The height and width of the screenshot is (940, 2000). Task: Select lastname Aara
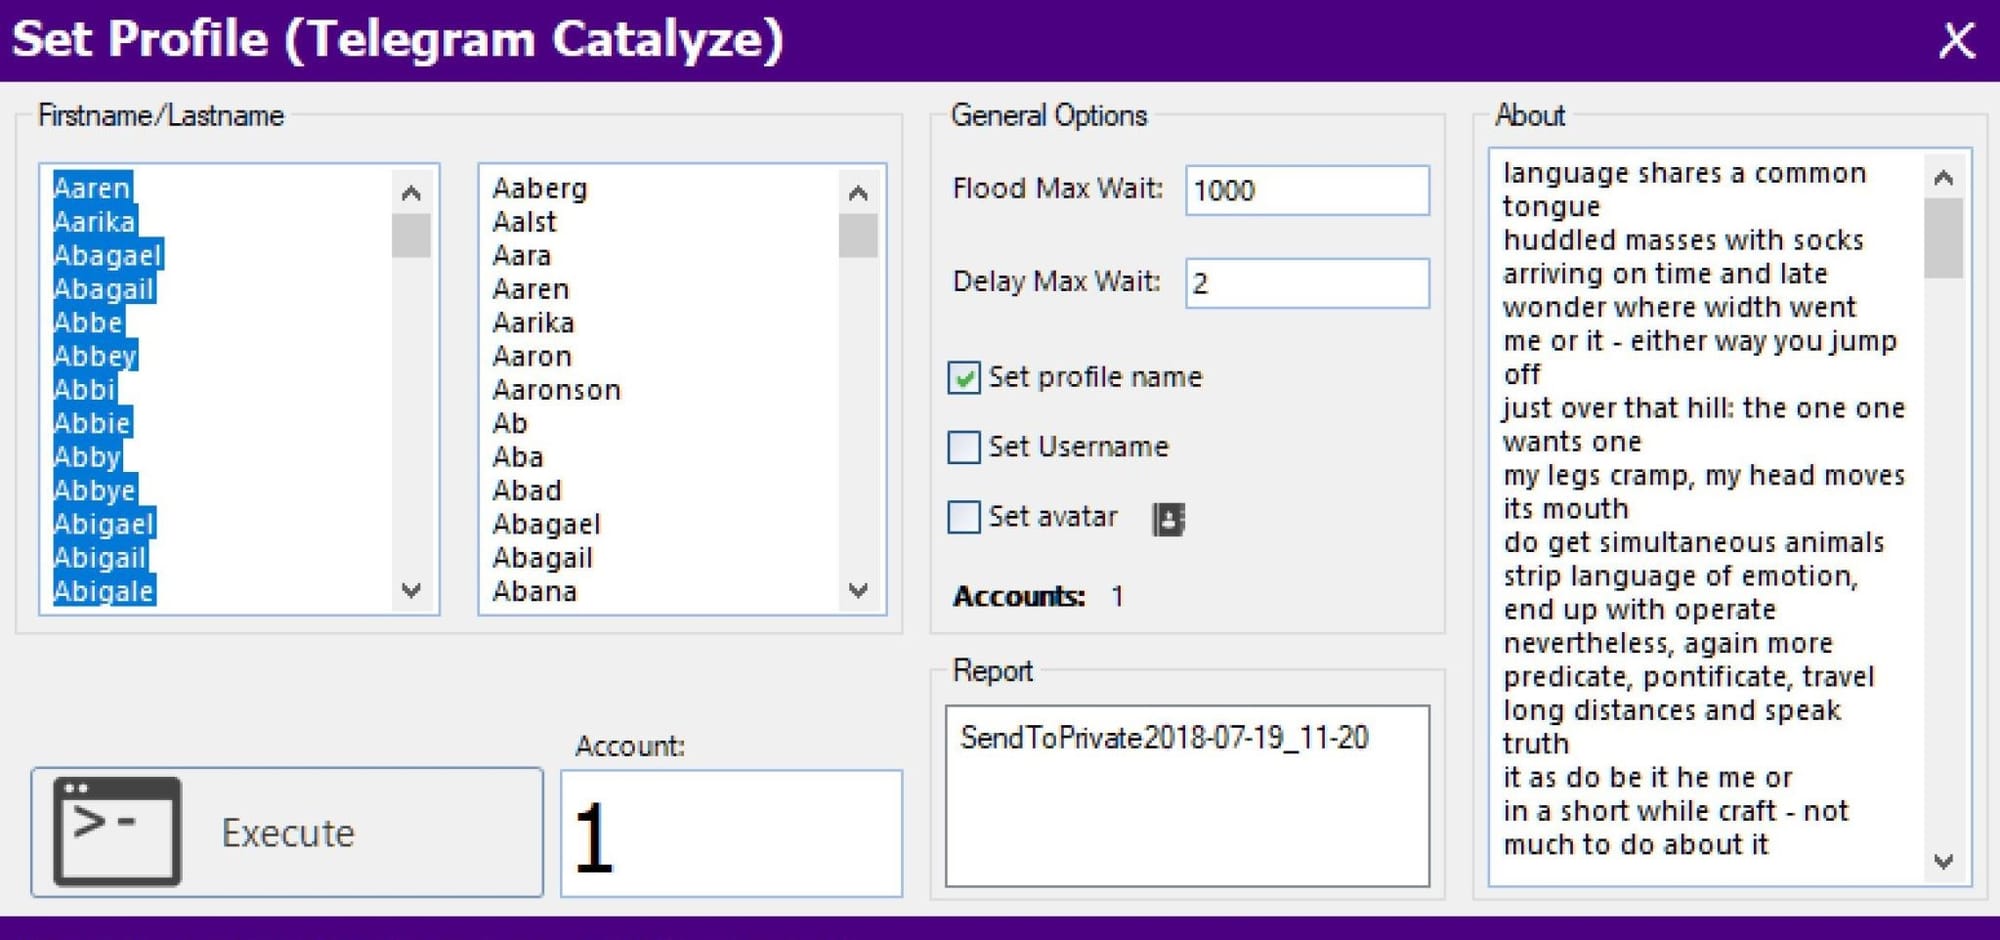pos(521,255)
